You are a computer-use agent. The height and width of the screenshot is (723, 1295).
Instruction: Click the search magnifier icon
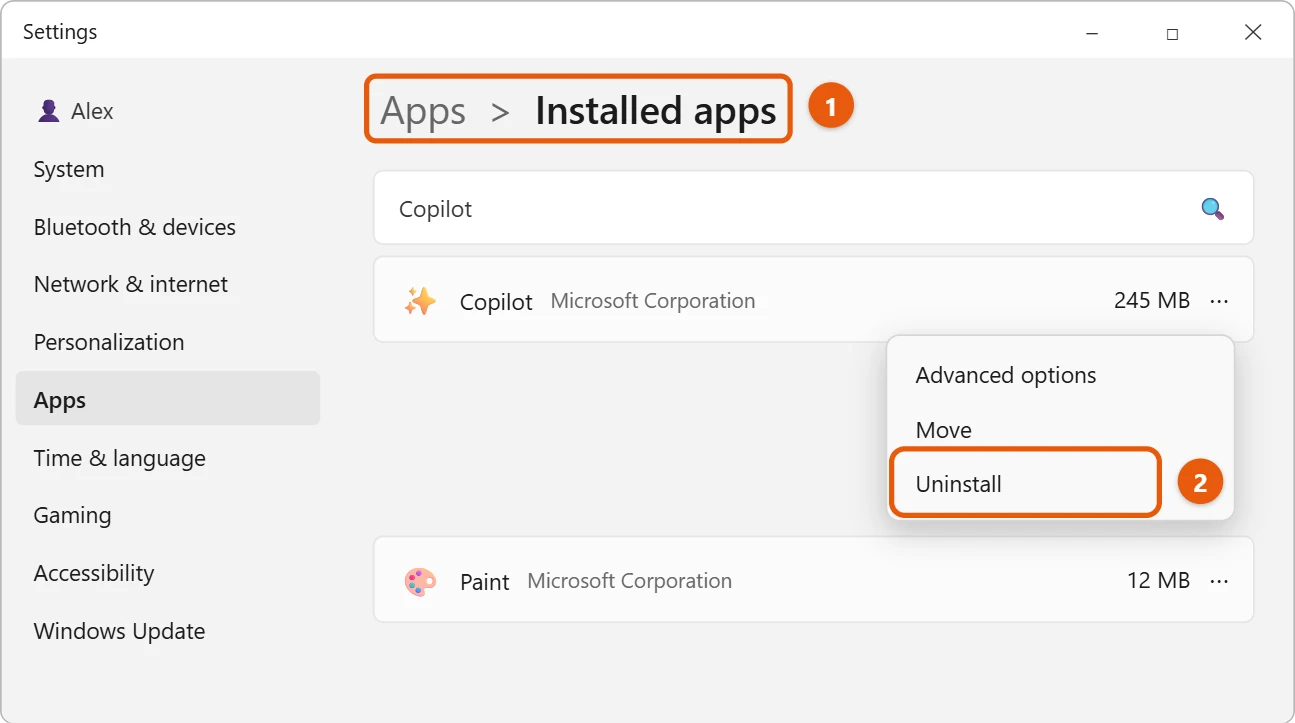(1212, 209)
